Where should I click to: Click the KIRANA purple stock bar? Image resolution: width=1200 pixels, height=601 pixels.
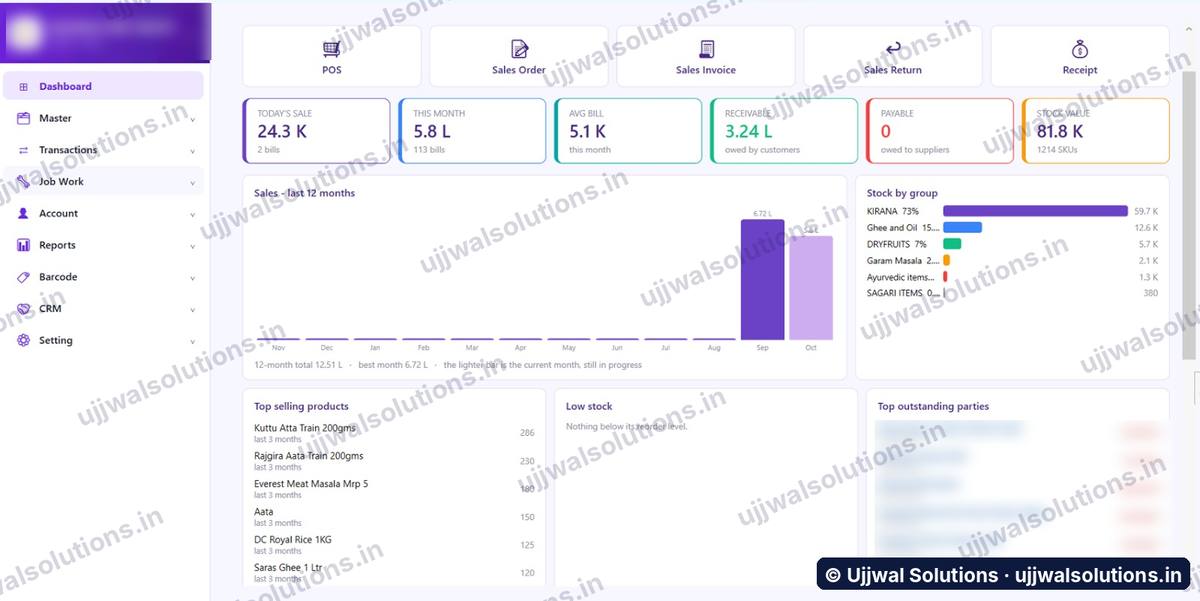pos(1035,211)
